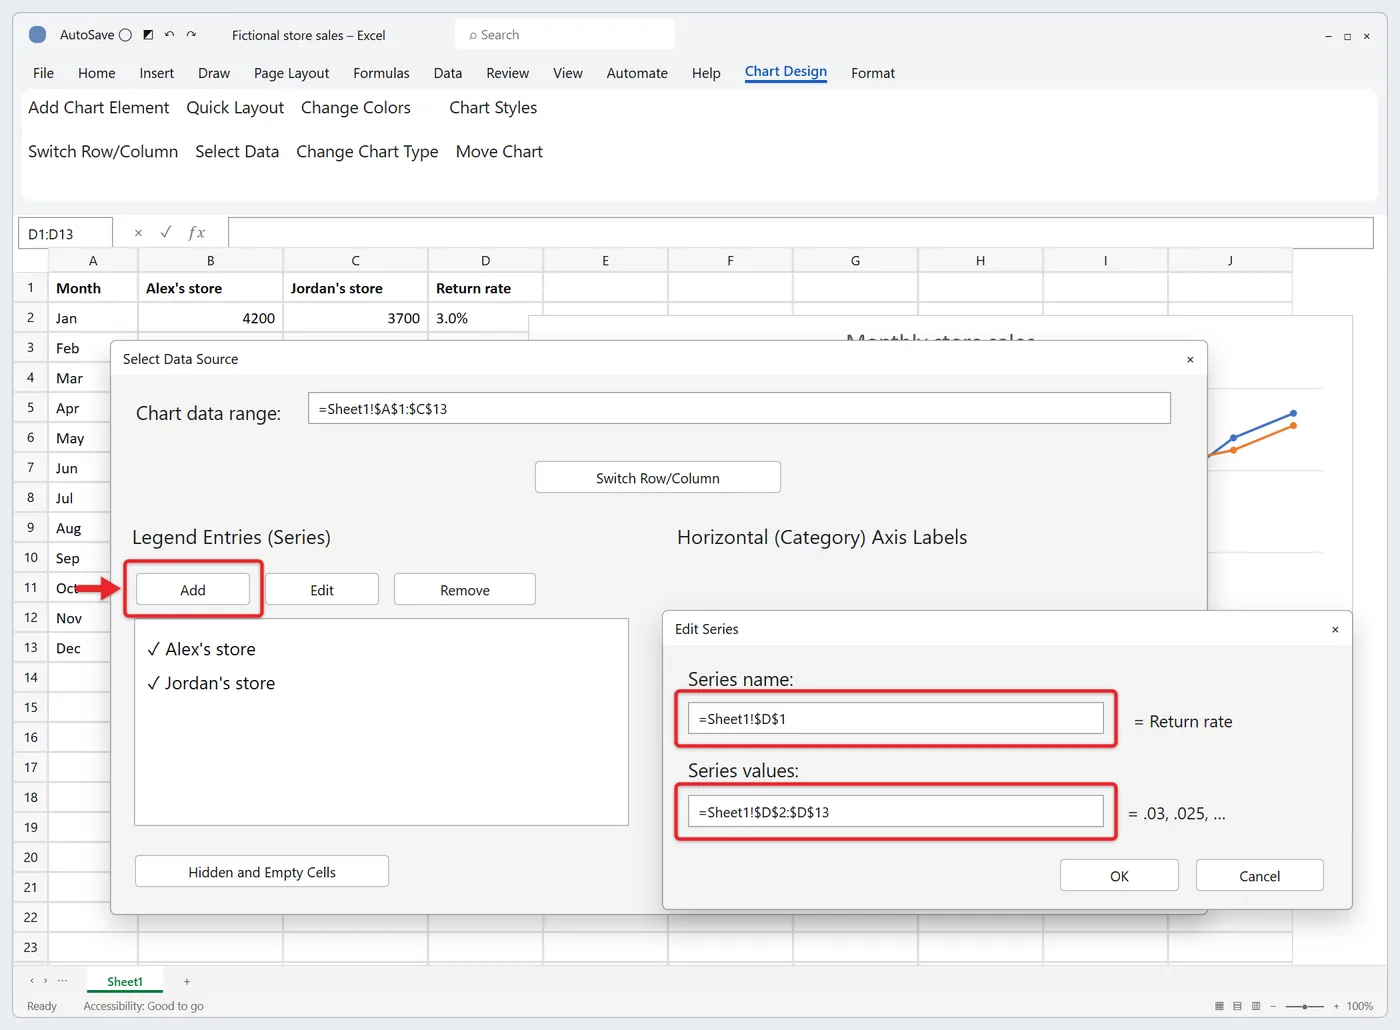Switch to the Insert tab
The height and width of the screenshot is (1030, 1400).
pyautogui.click(x=156, y=73)
